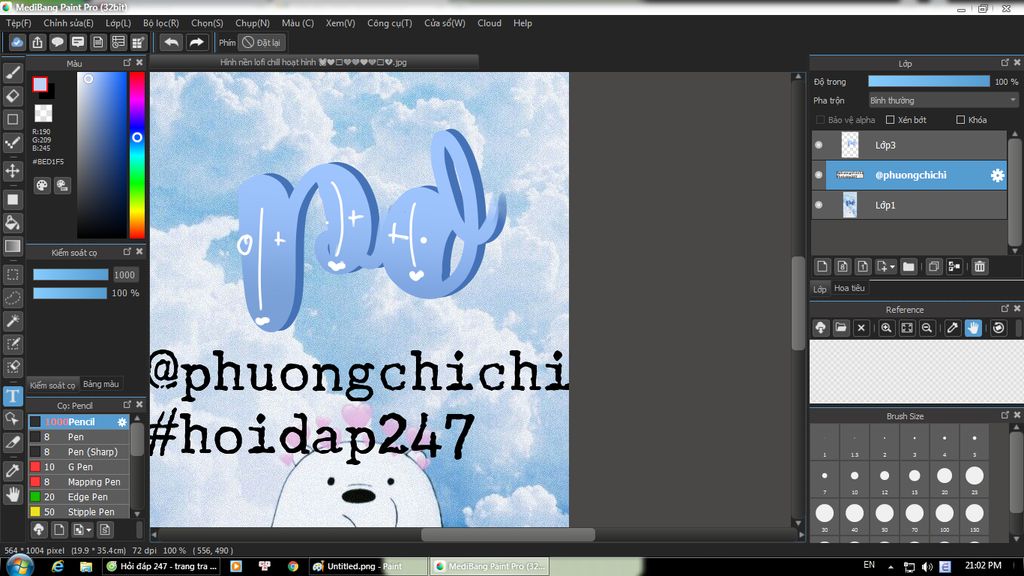Click the rotate reset icon in Reference panel
1024x576 pixels.
coord(999,328)
